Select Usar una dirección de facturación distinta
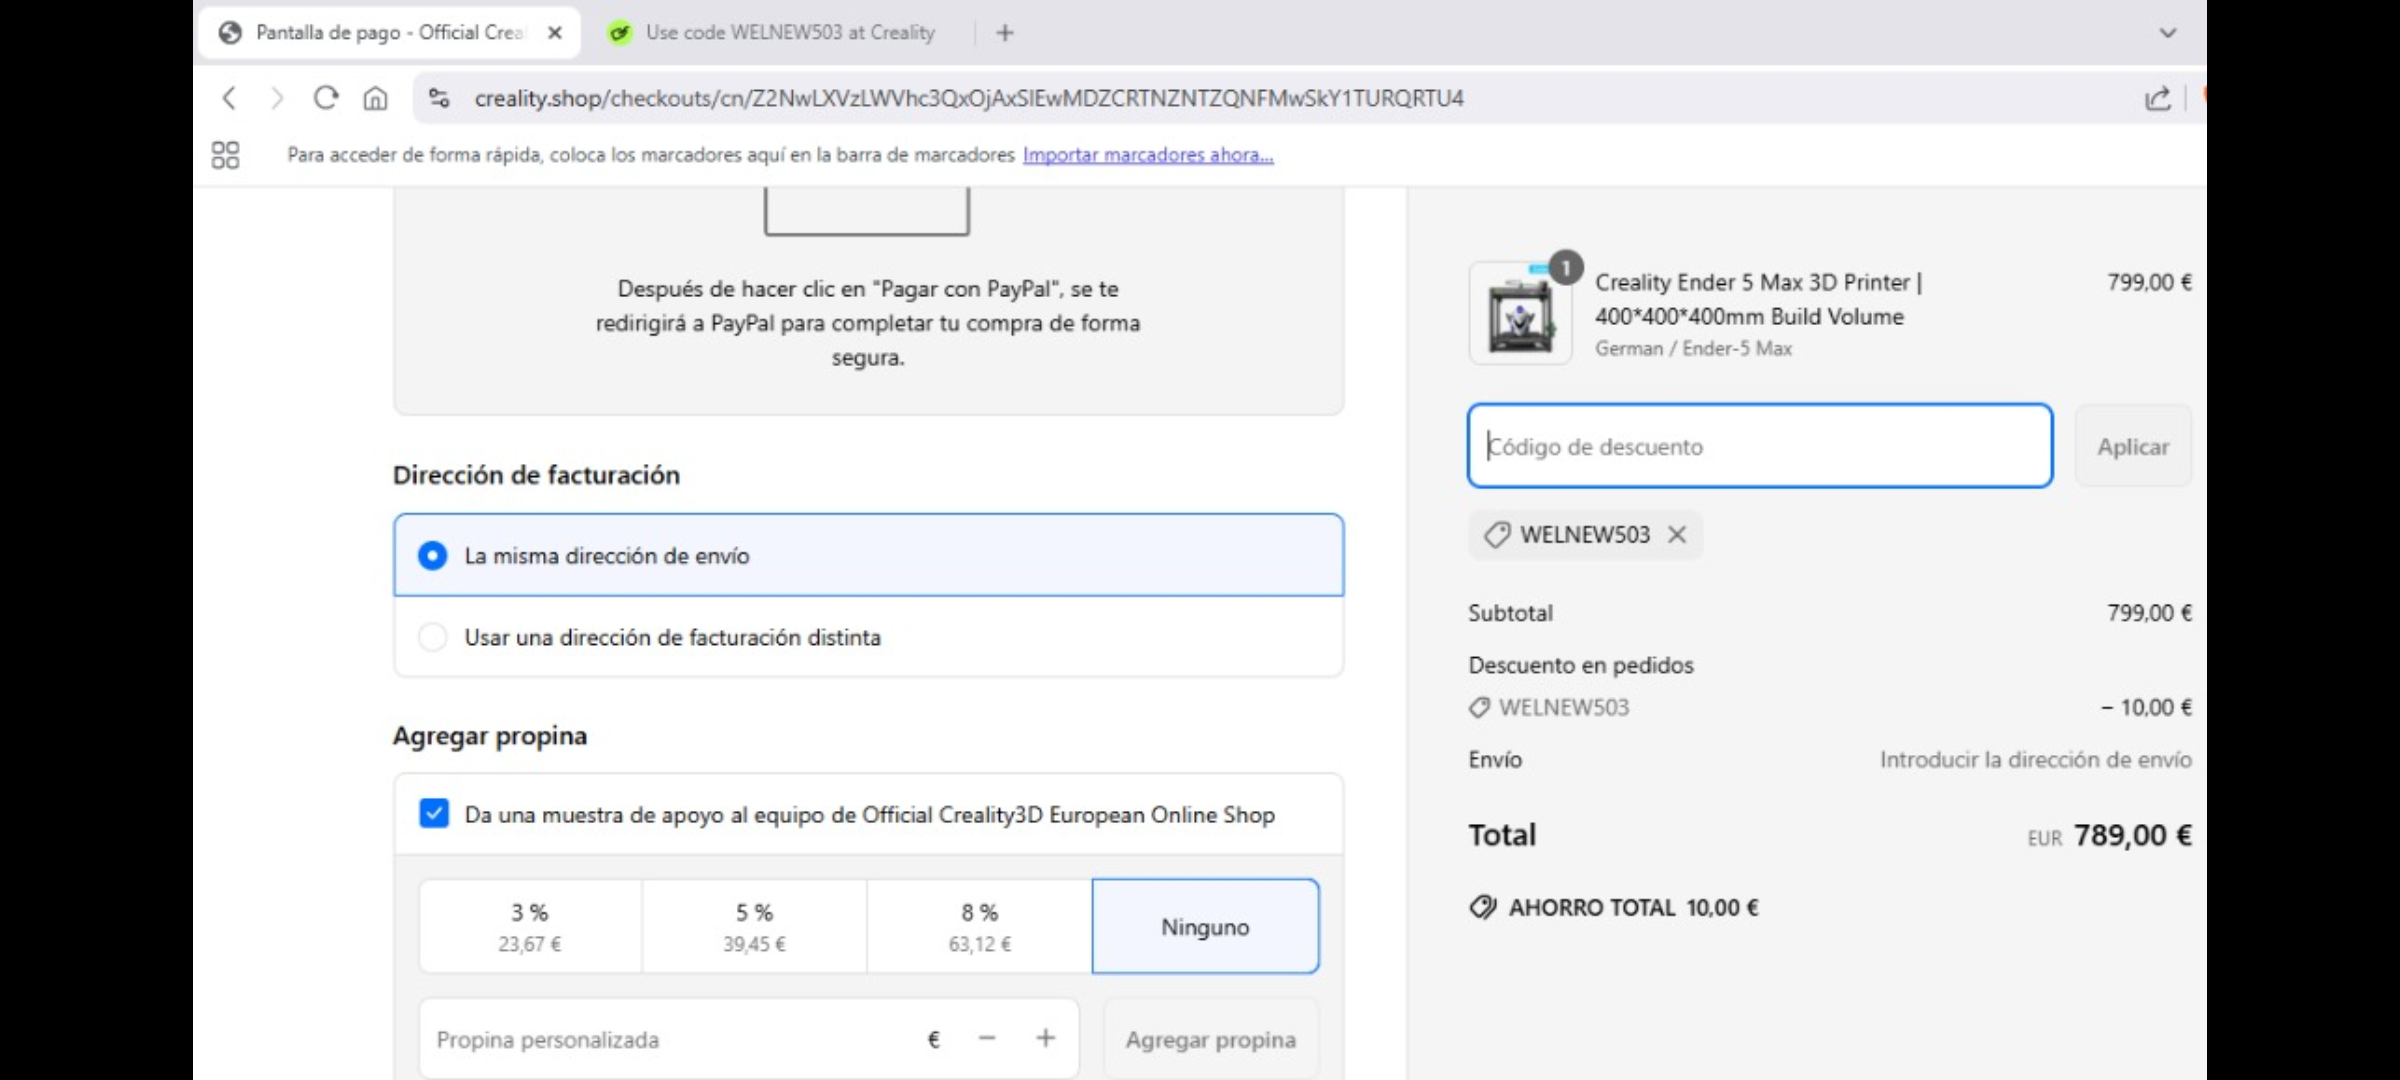This screenshot has width=2400, height=1080. tap(868, 637)
